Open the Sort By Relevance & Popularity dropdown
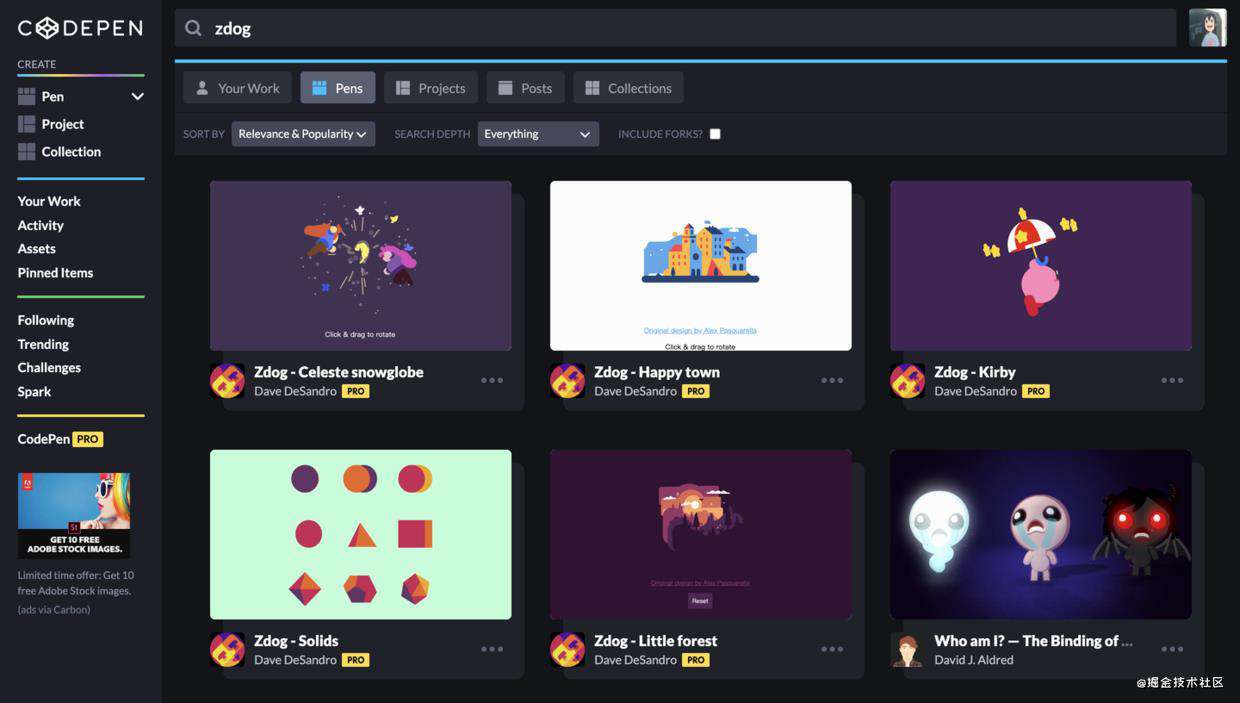The width and height of the screenshot is (1240, 703). click(303, 134)
